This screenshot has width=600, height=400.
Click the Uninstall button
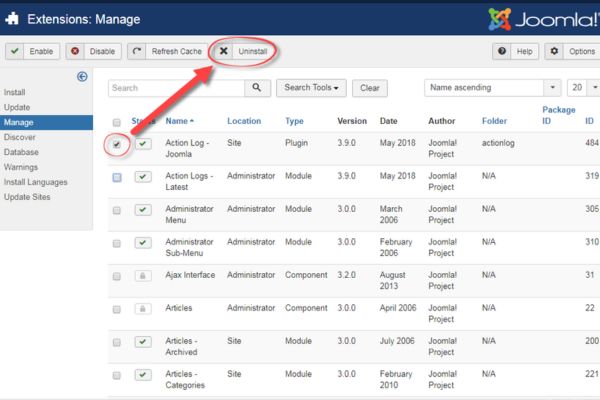coord(243,51)
